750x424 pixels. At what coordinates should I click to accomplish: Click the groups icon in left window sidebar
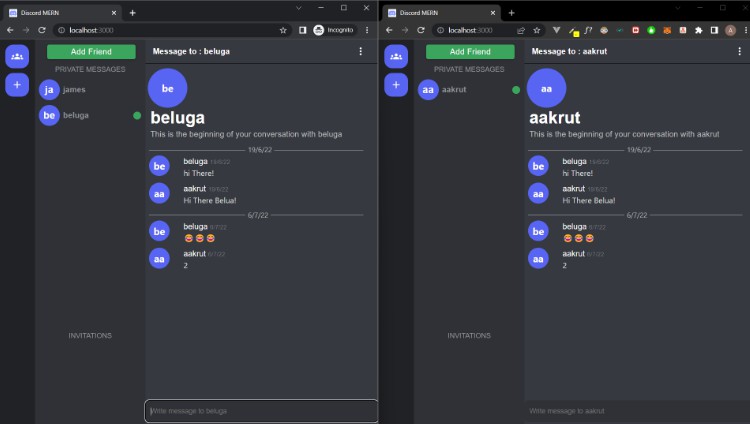tap(17, 57)
